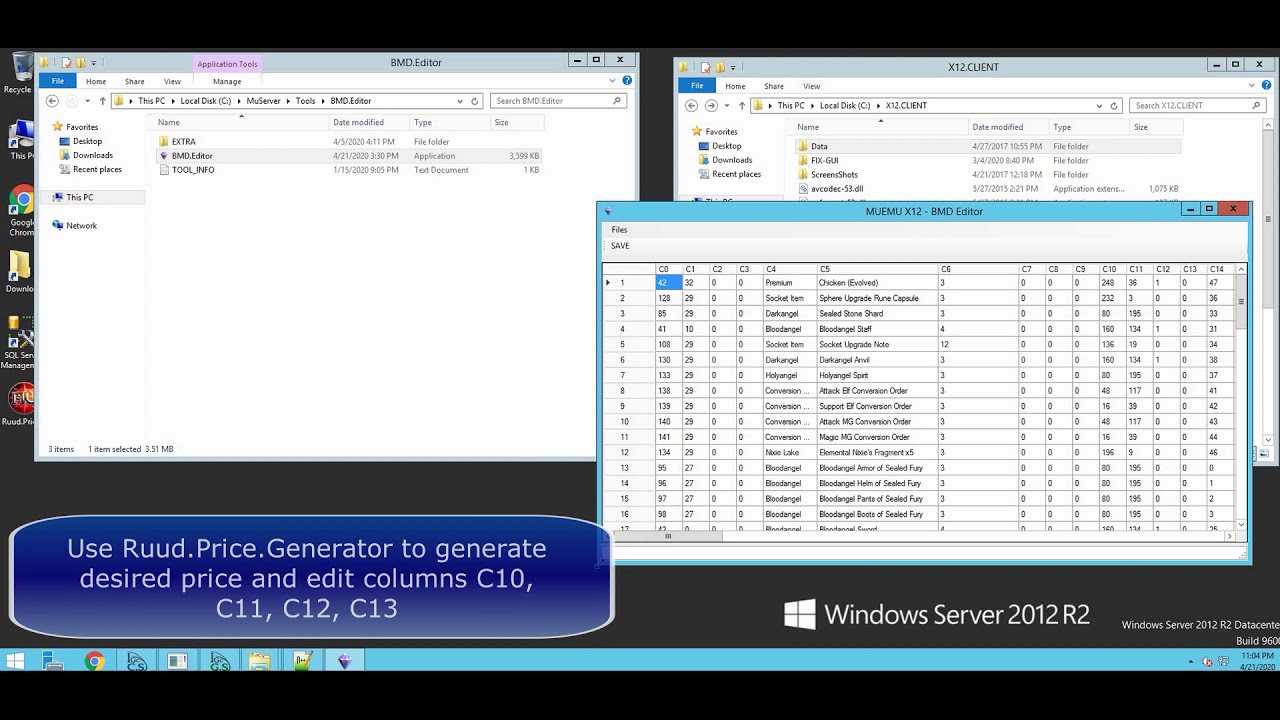This screenshot has height=720, width=1280.
Task: Expand the ribbon in X12.CLIENT explorer window
Action: pyautogui.click(x=1251, y=86)
